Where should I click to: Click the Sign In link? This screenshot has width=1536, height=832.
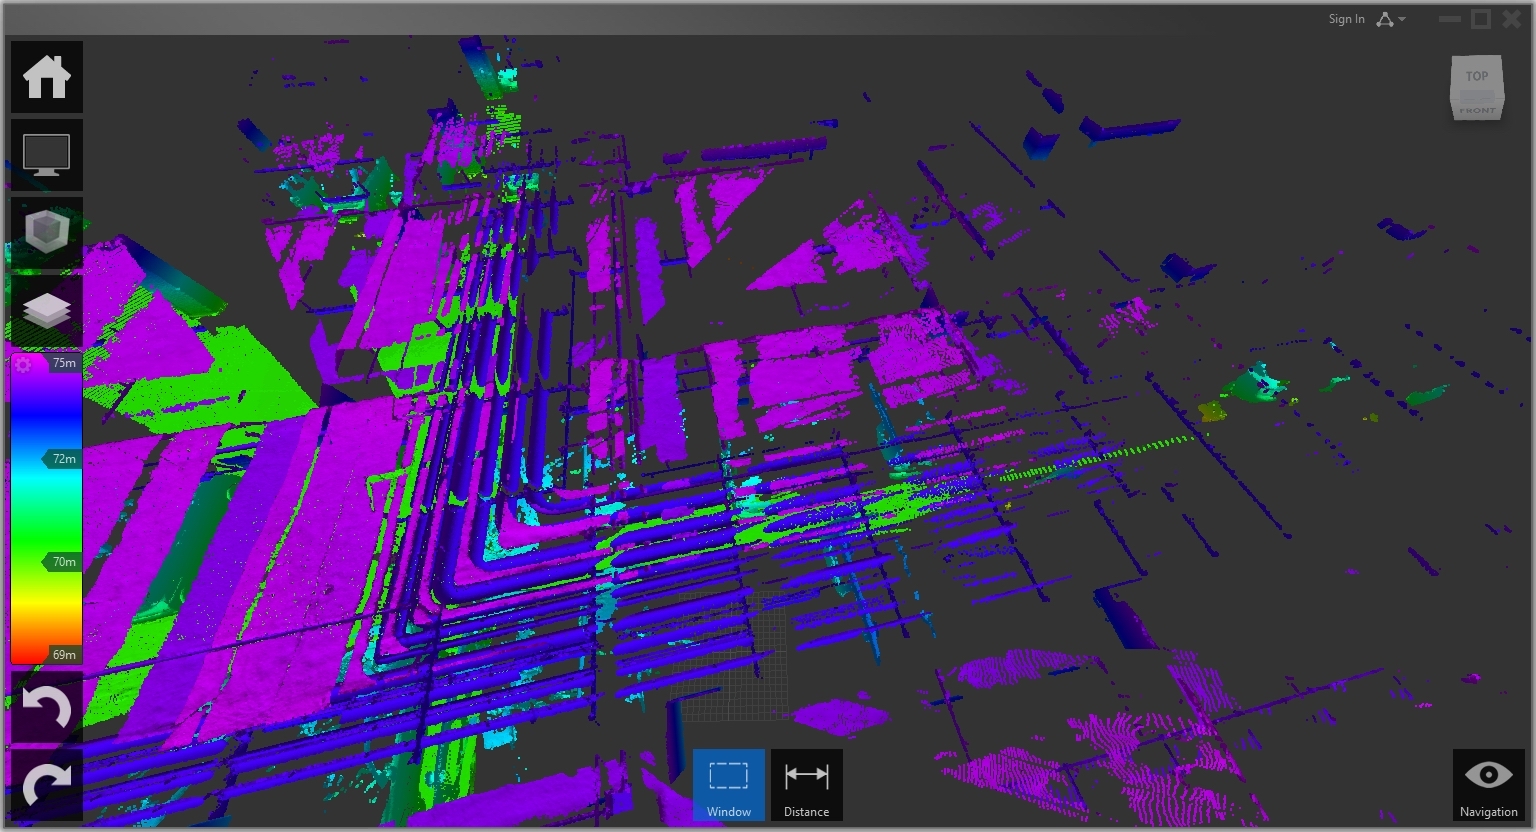(x=1346, y=19)
